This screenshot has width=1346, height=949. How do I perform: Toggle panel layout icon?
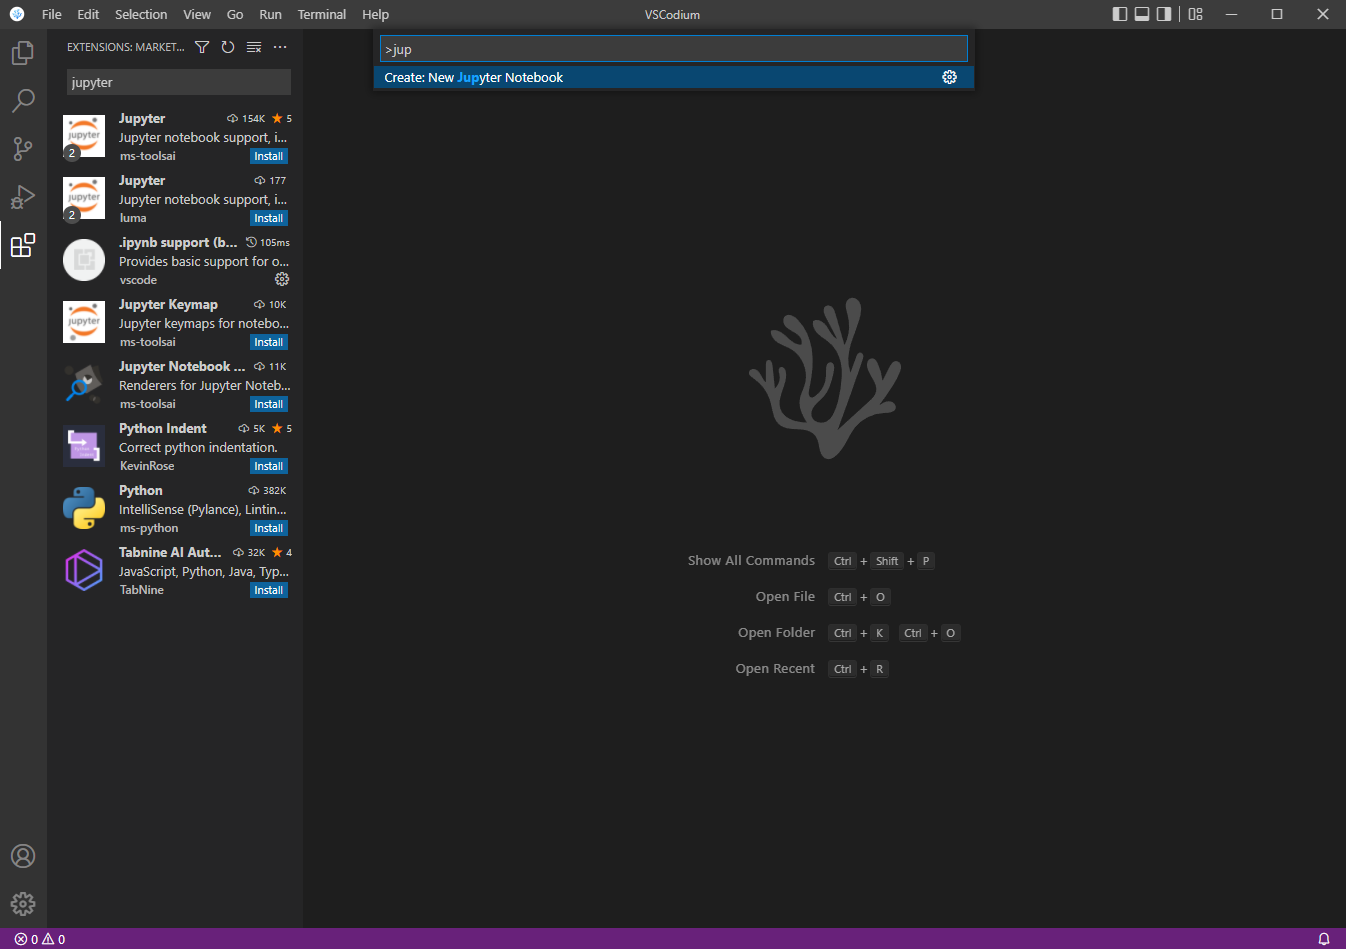[x=1142, y=14]
